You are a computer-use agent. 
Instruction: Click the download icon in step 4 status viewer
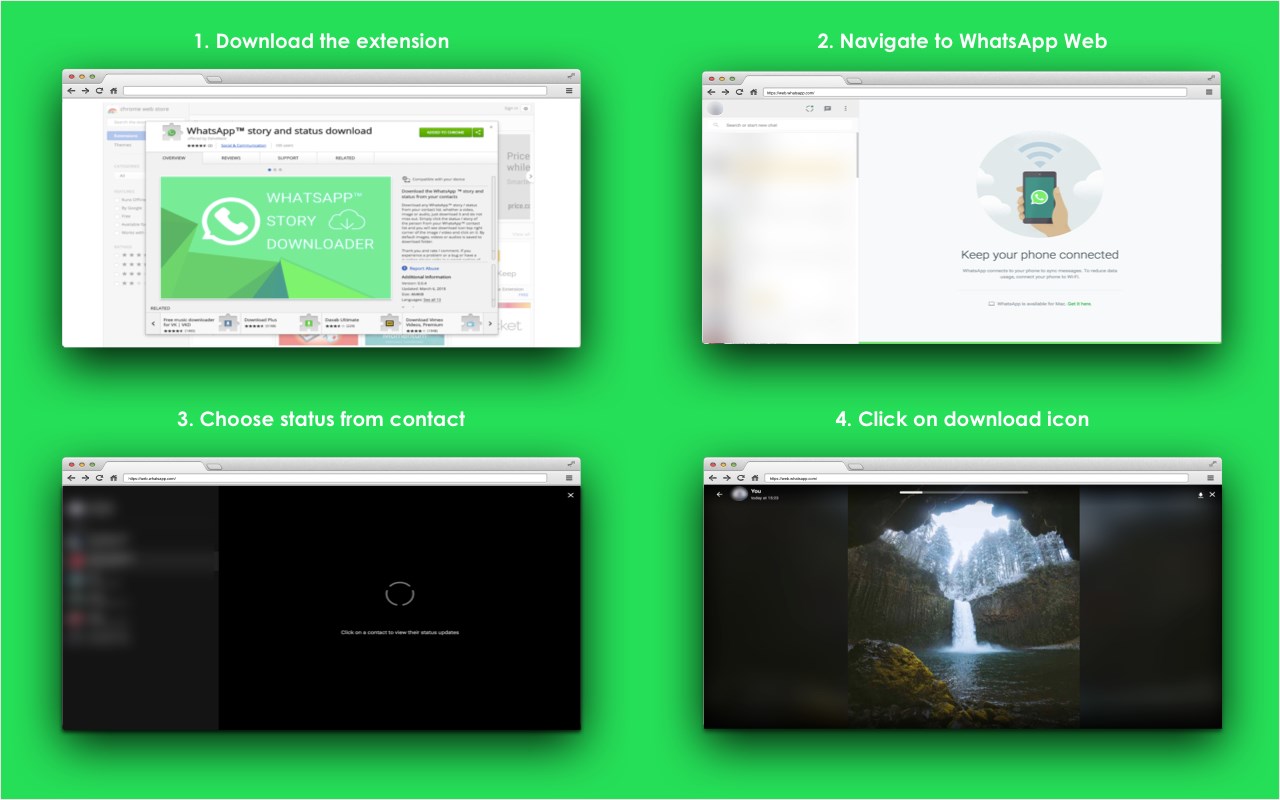pos(1200,495)
